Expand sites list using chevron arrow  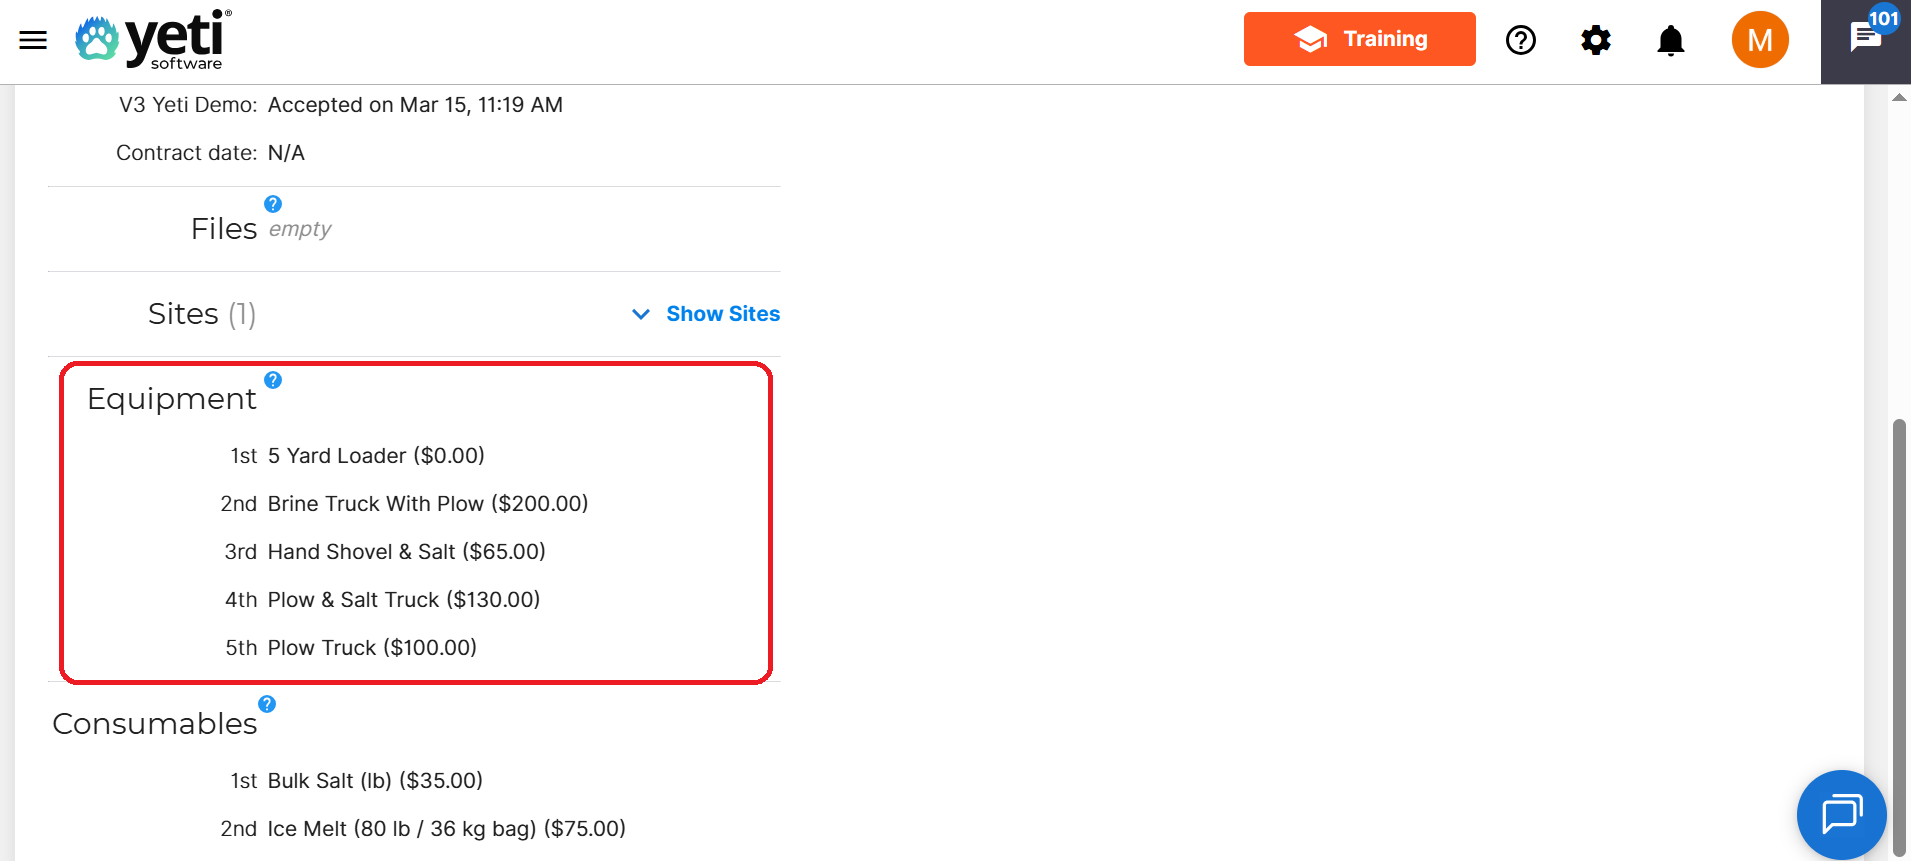tap(641, 314)
